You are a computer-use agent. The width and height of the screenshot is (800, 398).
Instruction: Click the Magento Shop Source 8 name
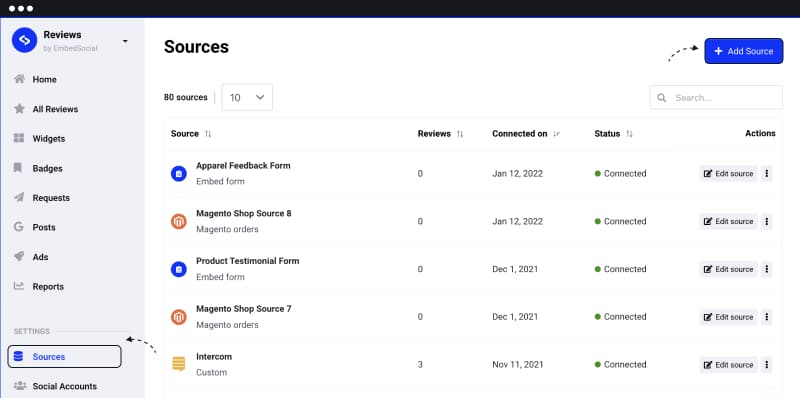(244, 213)
